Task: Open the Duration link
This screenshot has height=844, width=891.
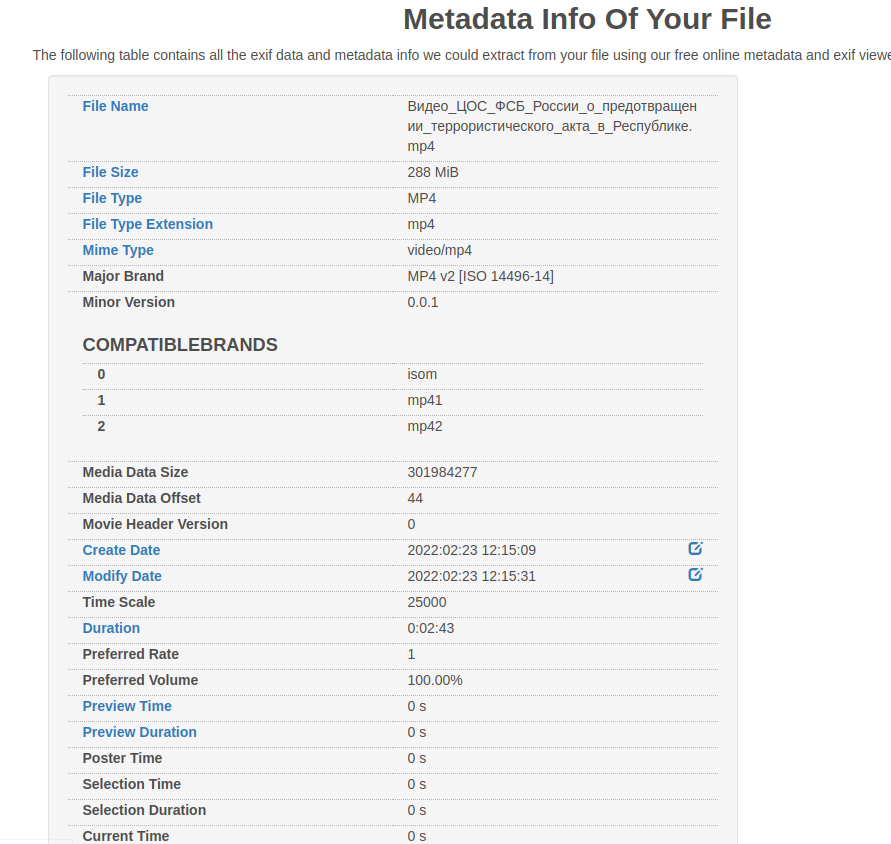Action: click(x=111, y=628)
